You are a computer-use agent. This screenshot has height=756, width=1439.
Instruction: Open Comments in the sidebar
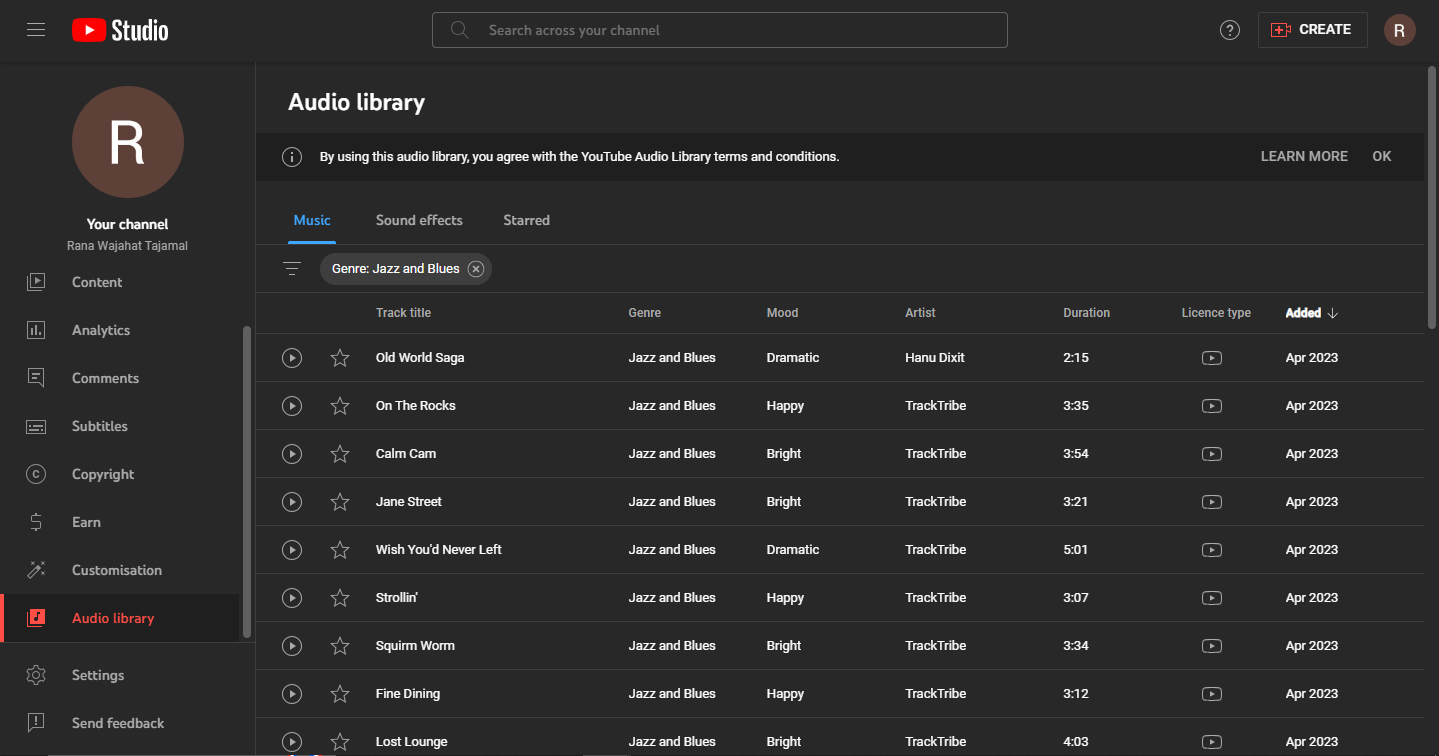(120, 378)
